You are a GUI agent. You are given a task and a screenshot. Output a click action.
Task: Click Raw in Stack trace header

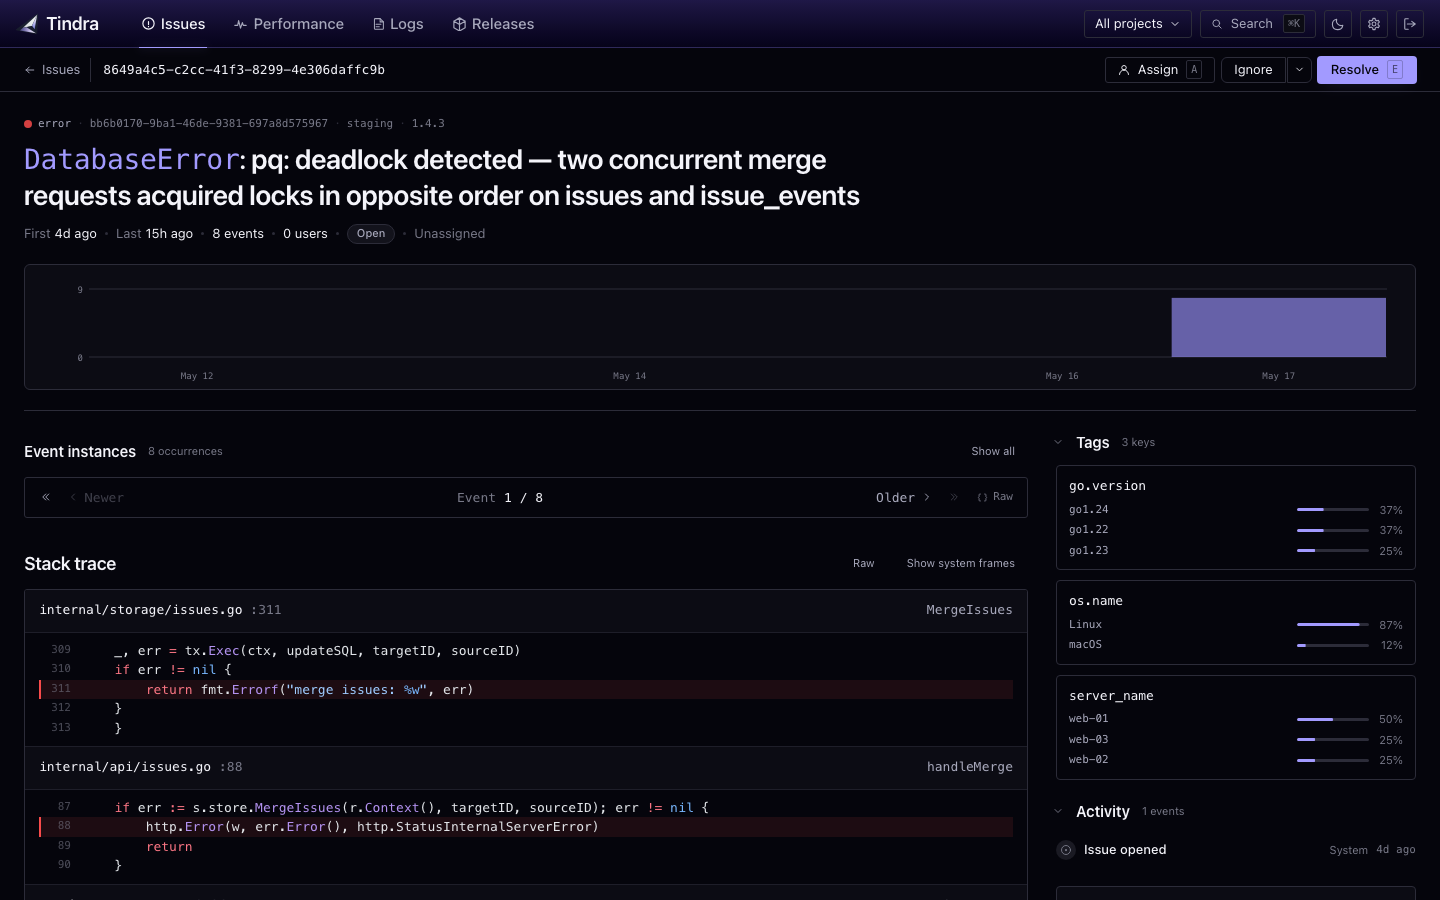tap(864, 564)
